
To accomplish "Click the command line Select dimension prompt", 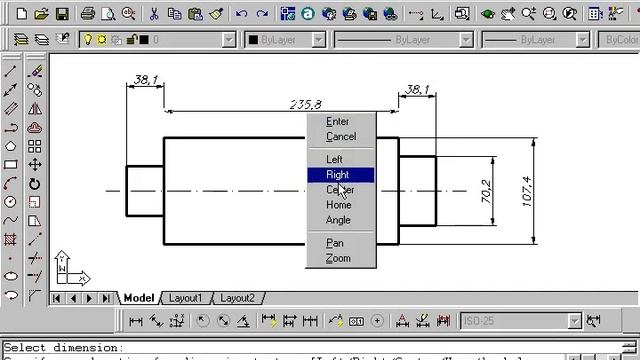I will click(x=63, y=348).
